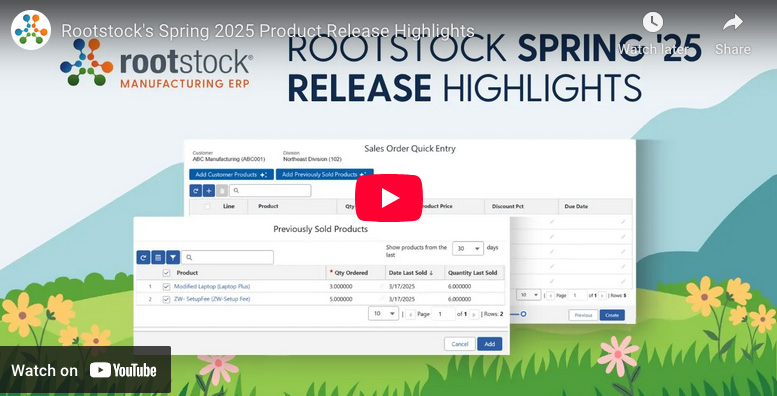Click the Quantity Last Sold column header
777x396 pixels.
click(472, 273)
